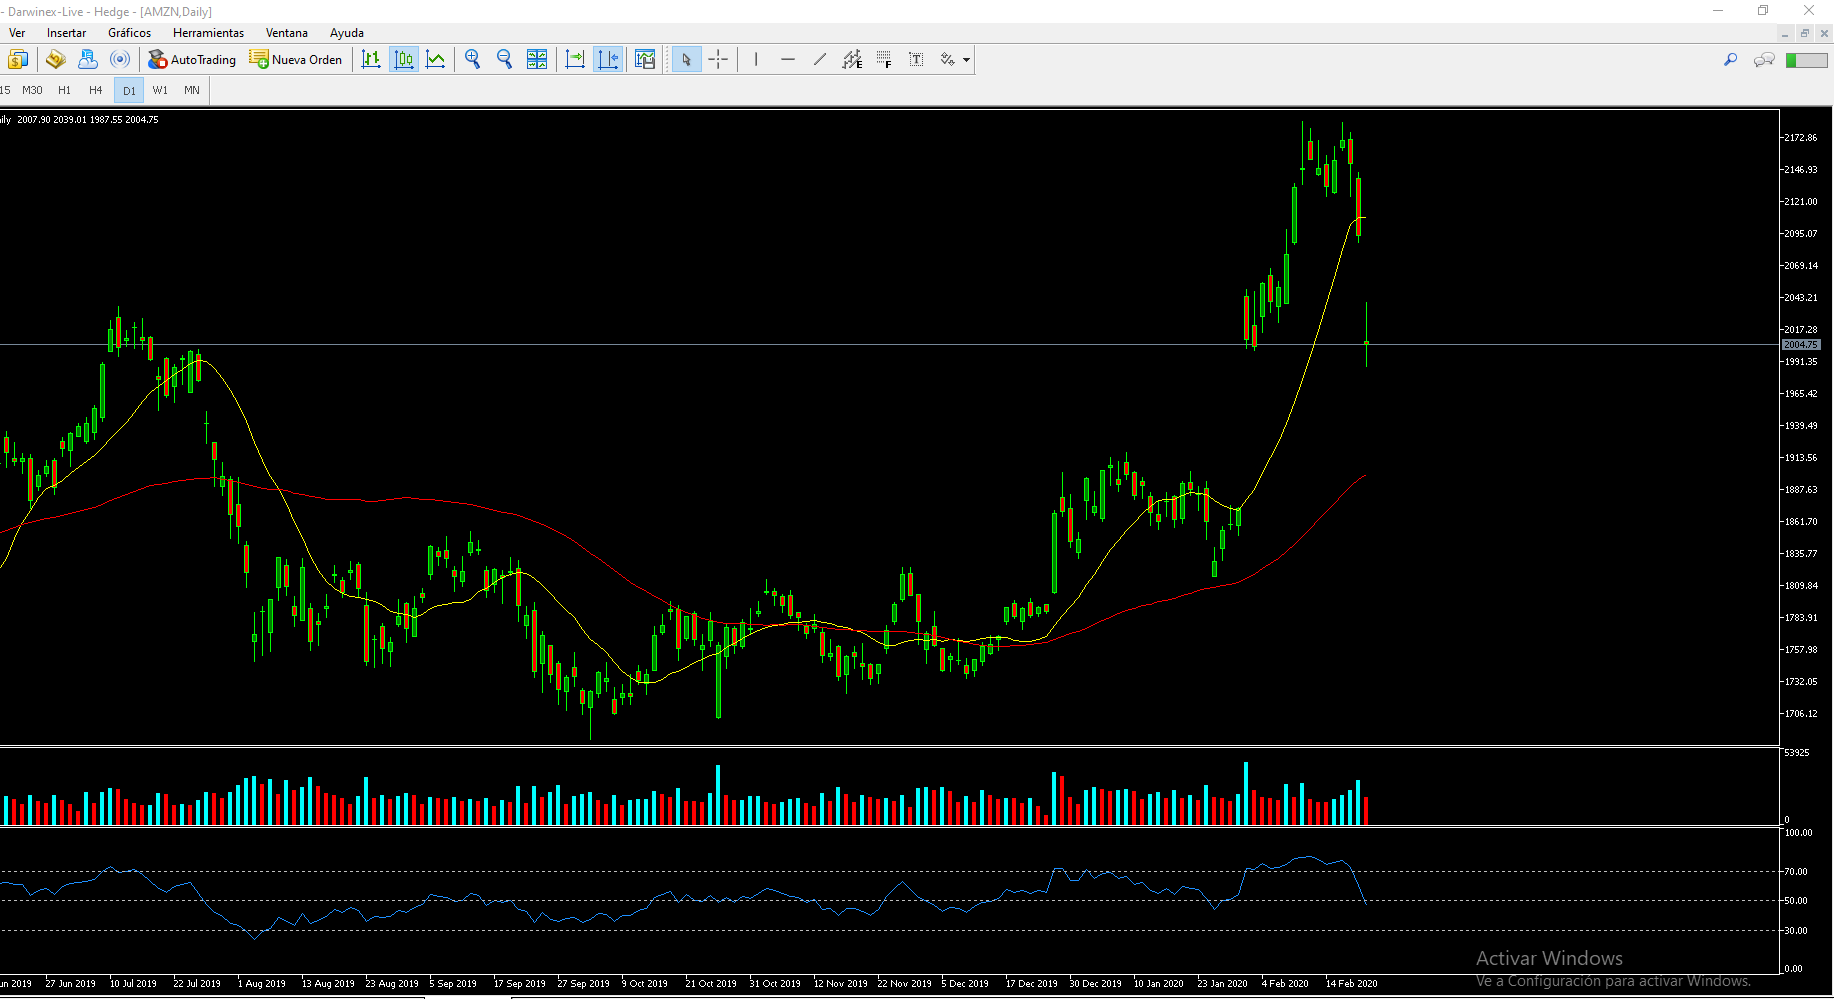The image size is (1834, 999).
Task: Pick the horizontal line drawing tool
Action: coord(788,60)
